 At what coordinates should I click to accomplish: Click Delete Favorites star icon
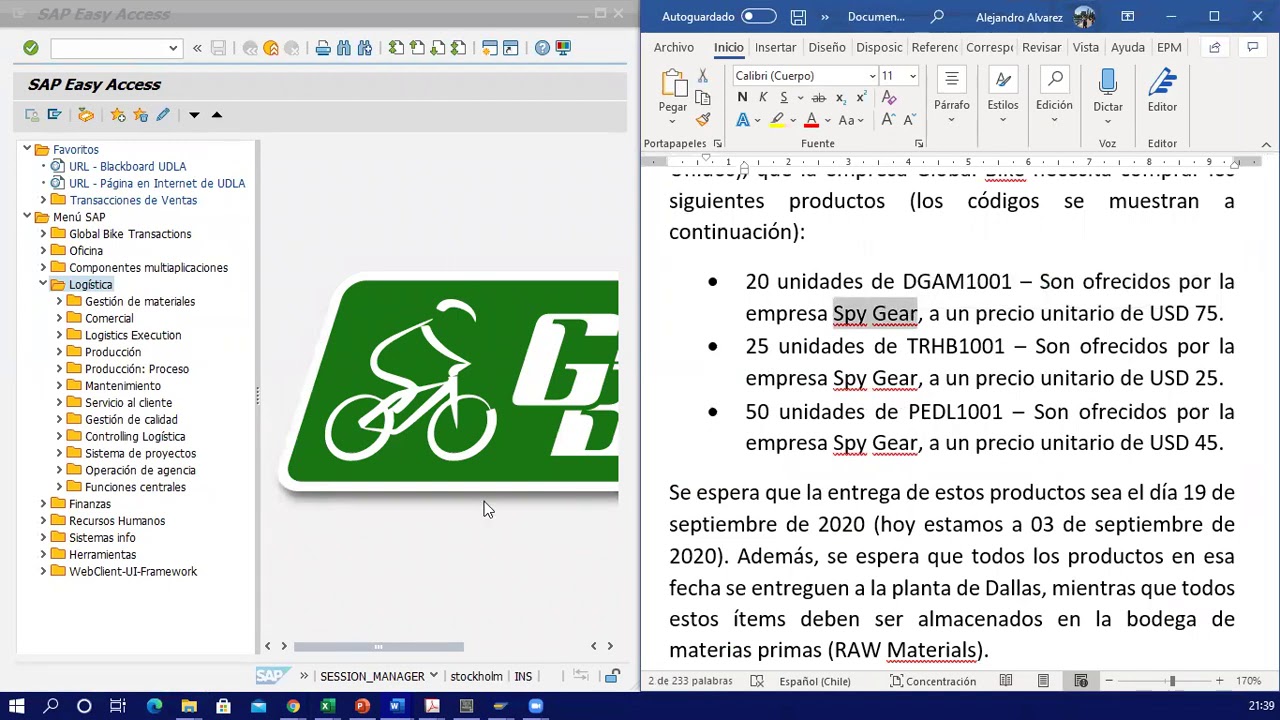[x=140, y=115]
